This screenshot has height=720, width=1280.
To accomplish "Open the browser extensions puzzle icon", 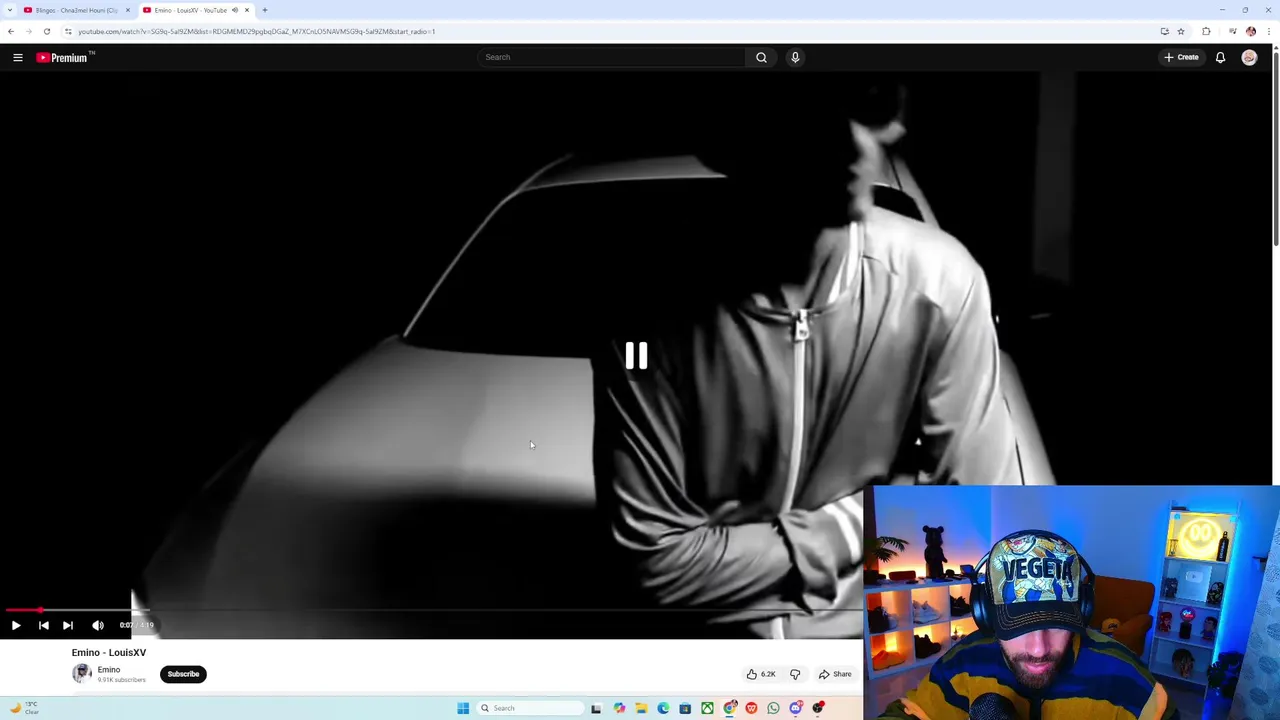I will (x=1206, y=31).
